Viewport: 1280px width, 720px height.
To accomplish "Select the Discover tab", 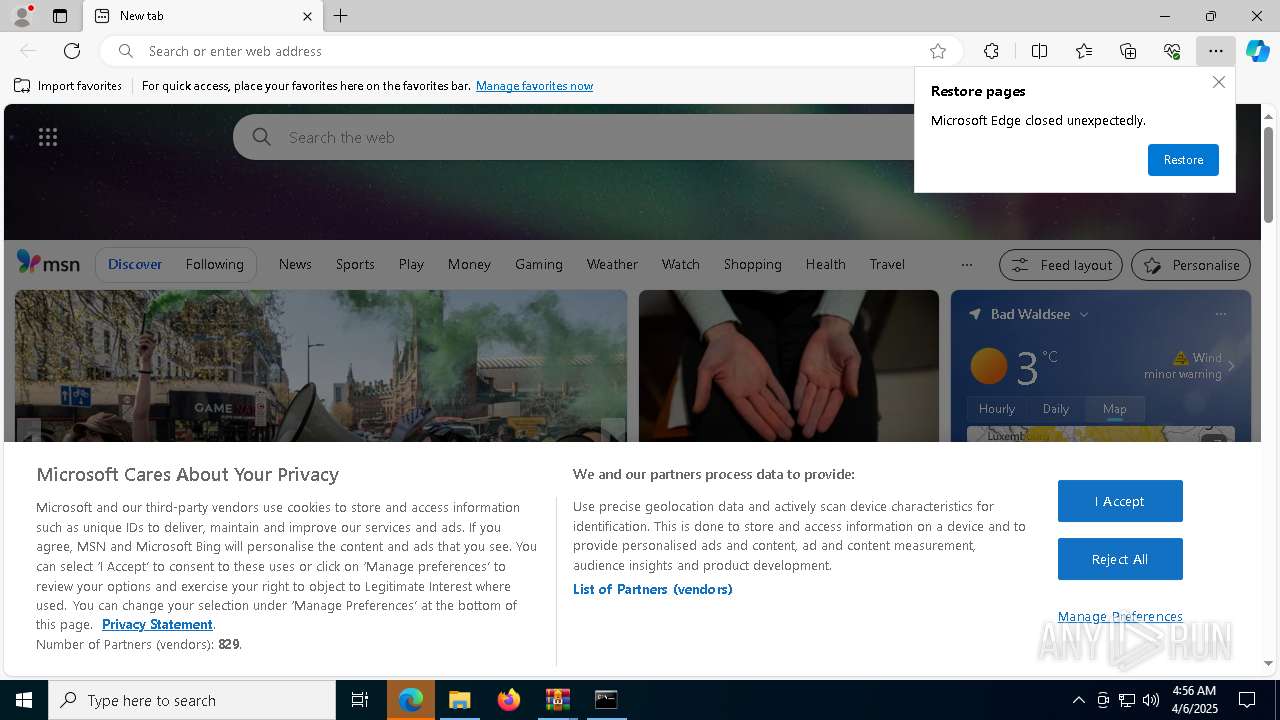I will pyautogui.click(x=135, y=264).
